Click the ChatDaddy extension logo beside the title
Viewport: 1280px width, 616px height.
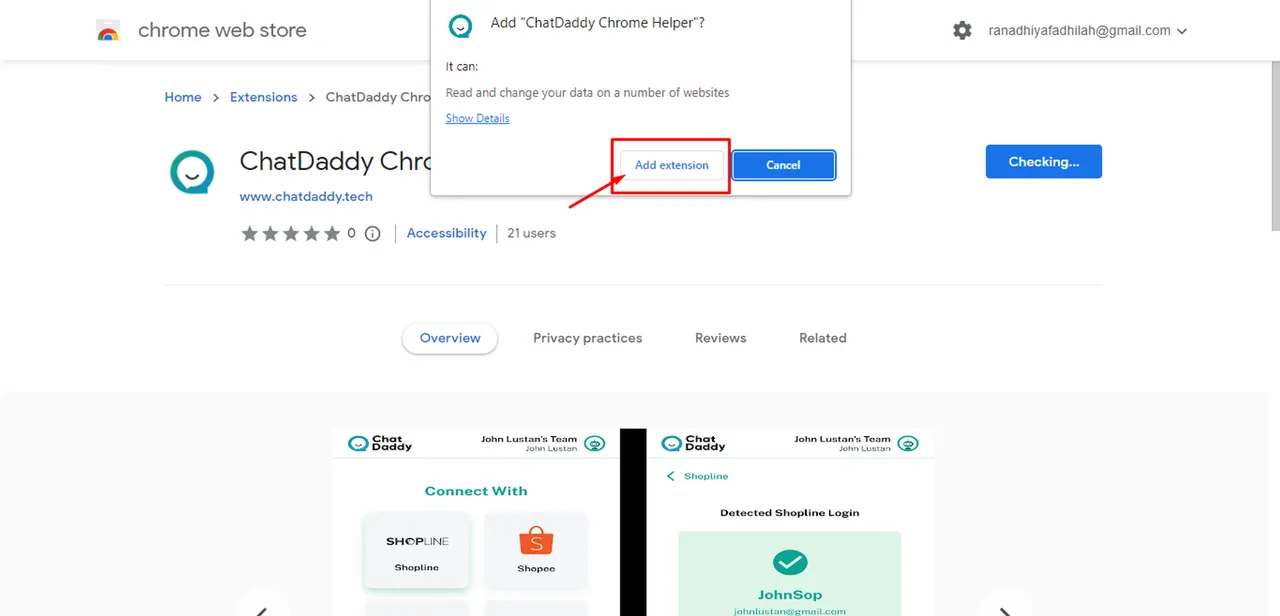click(x=192, y=173)
